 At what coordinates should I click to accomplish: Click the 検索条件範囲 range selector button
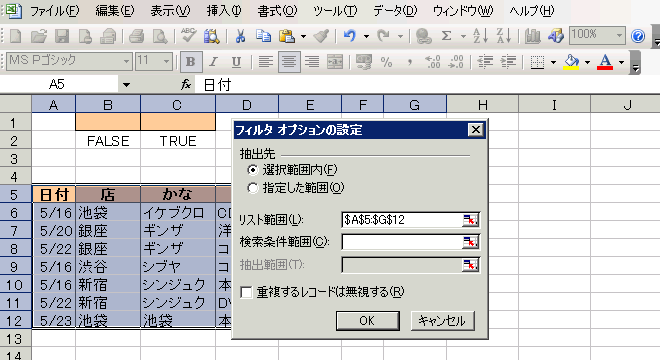coord(470,242)
